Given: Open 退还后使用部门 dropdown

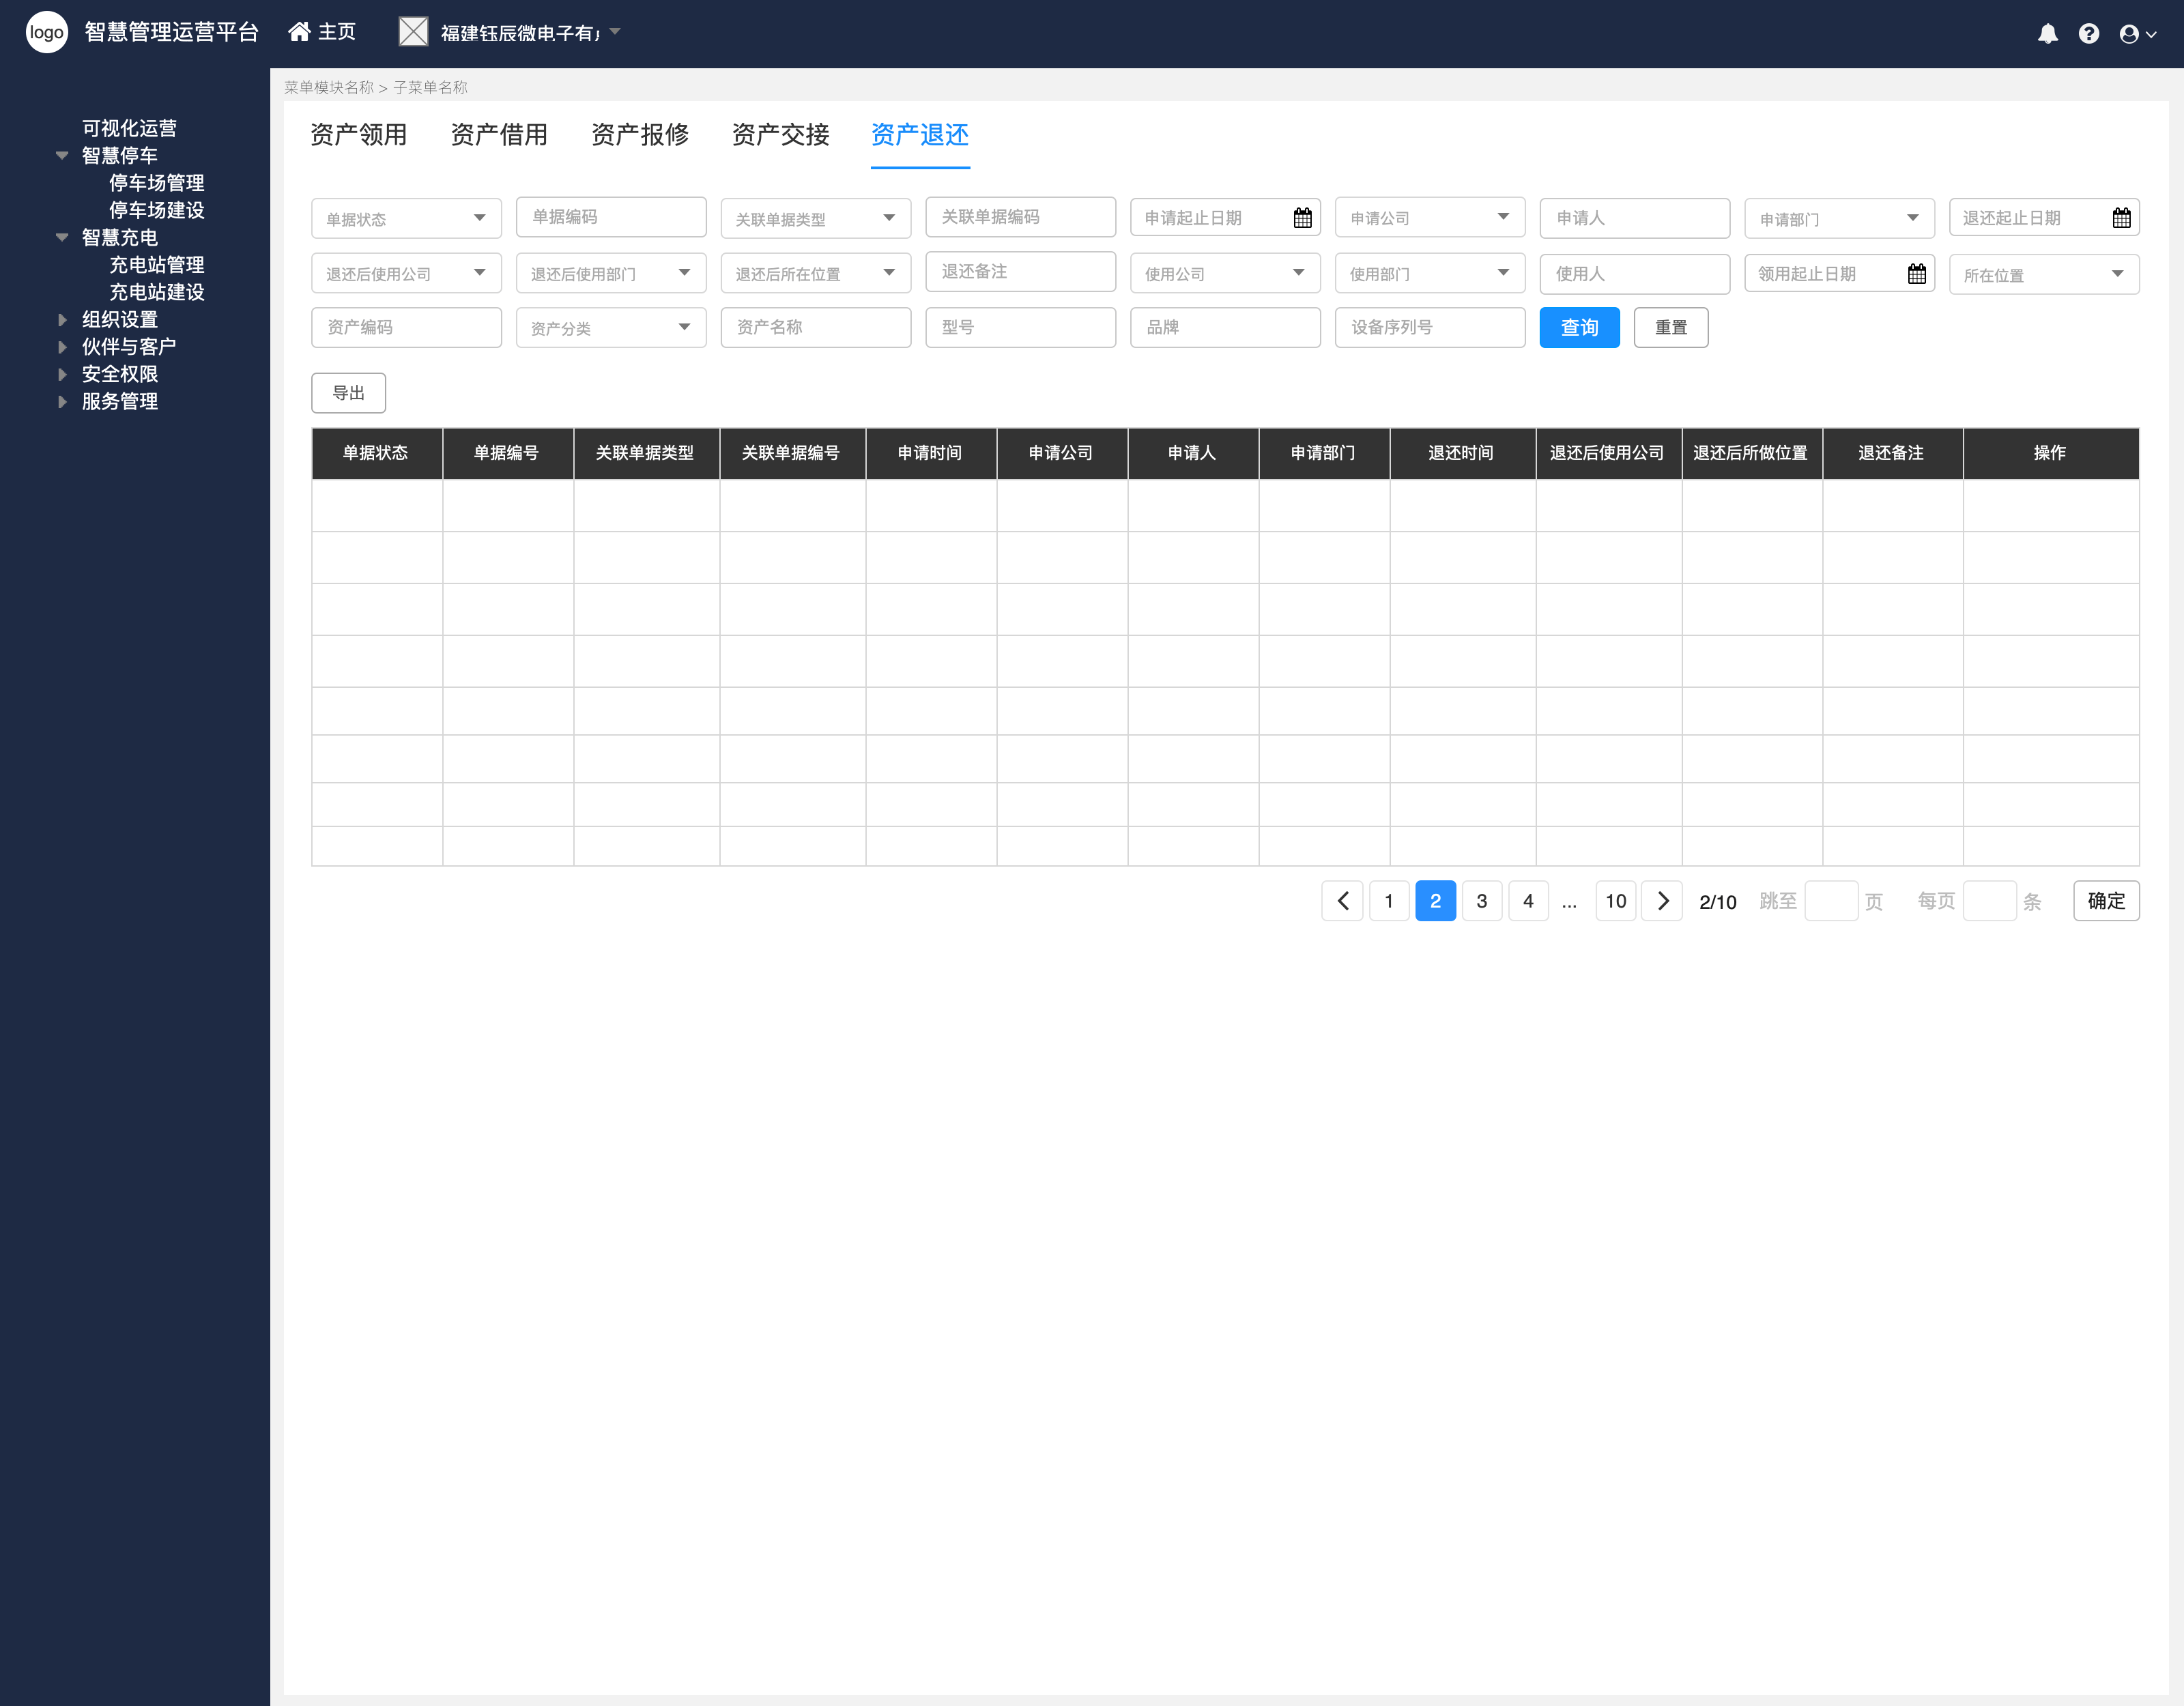Looking at the screenshot, I should coord(611,274).
